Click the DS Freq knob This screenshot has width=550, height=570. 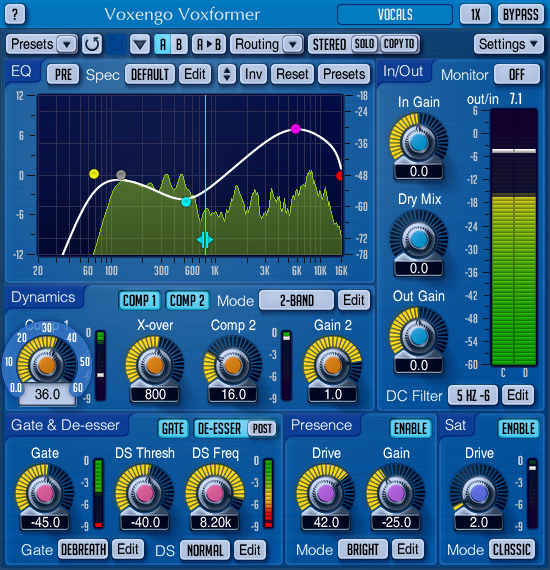coord(214,493)
